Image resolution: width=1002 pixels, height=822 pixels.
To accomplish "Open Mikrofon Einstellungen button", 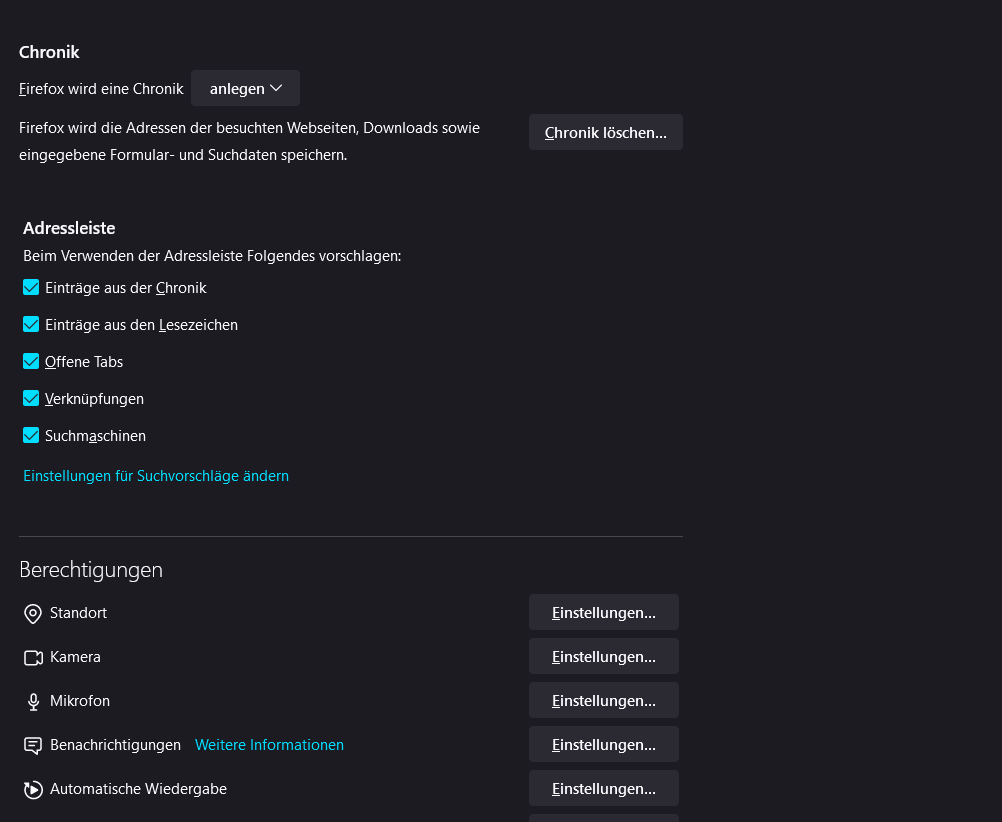I will click(603, 701).
